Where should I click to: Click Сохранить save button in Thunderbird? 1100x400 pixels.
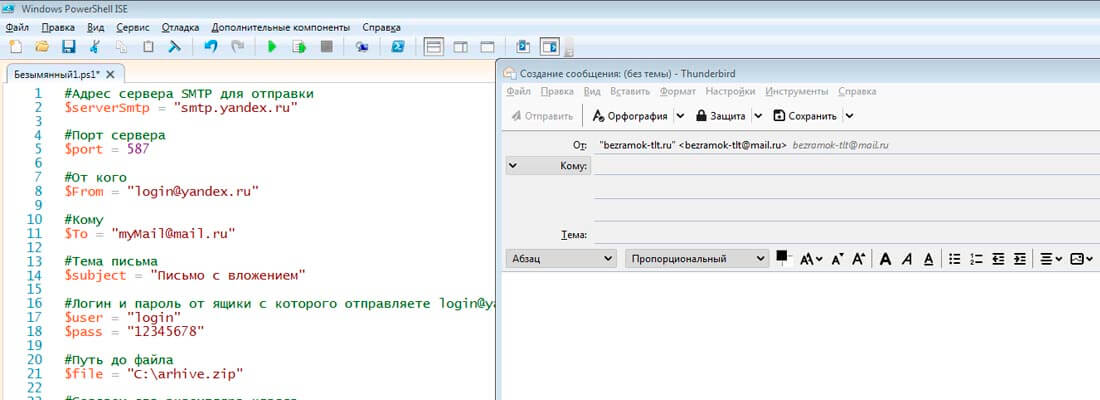(805, 116)
